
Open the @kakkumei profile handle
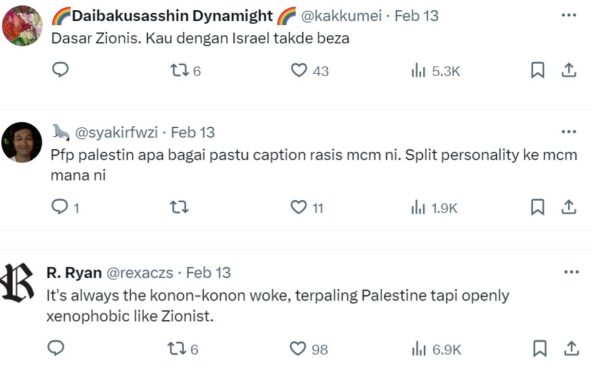point(341,16)
